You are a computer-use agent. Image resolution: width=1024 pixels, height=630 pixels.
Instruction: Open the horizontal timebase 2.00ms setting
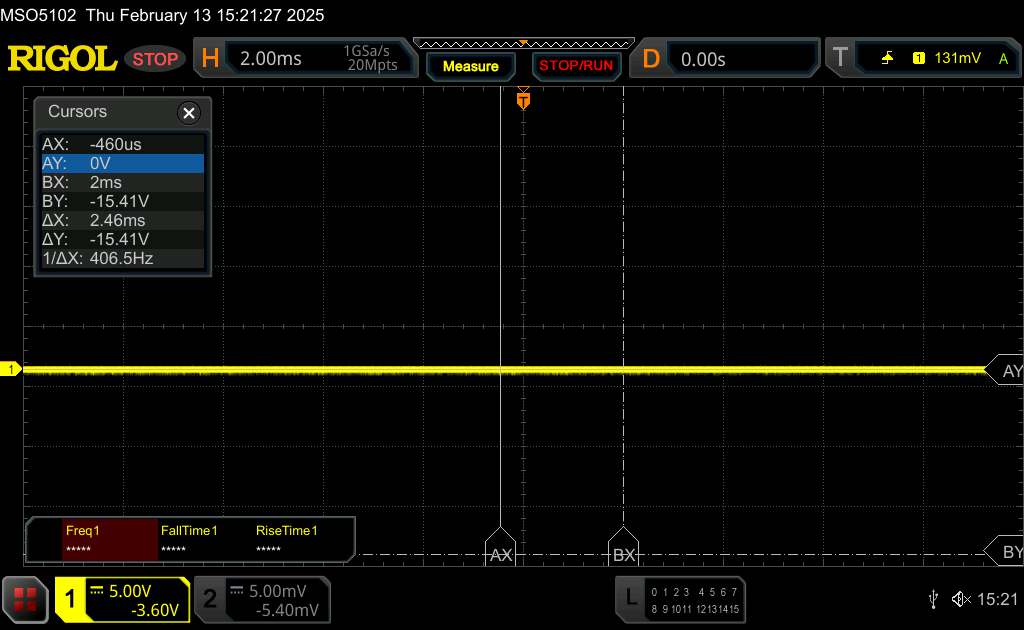[306, 58]
